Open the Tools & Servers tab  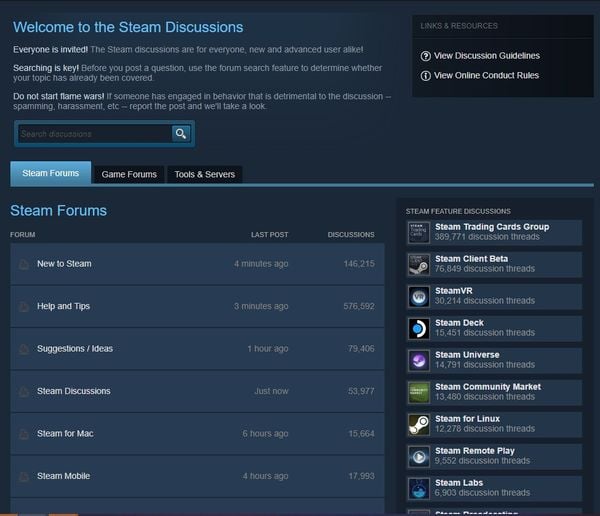click(x=205, y=174)
